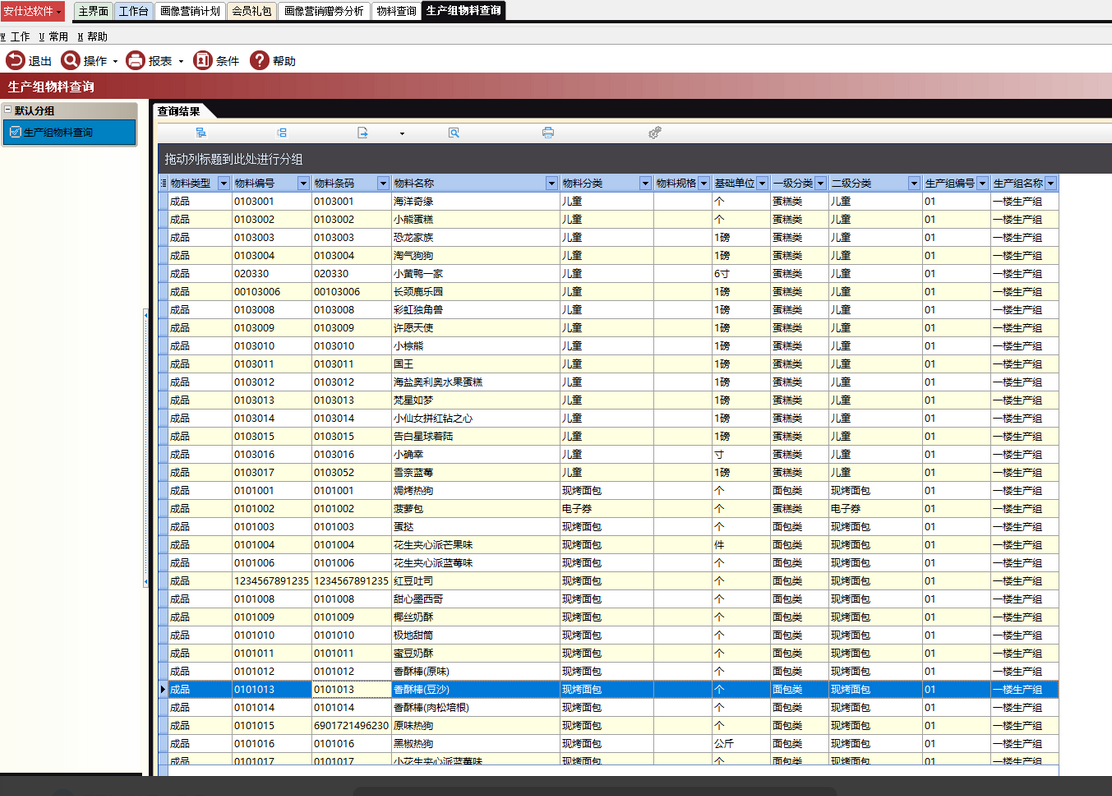Screen dimensions: 1112x796
Task: Click the search/find icon in results toolbar
Action: pos(454,133)
